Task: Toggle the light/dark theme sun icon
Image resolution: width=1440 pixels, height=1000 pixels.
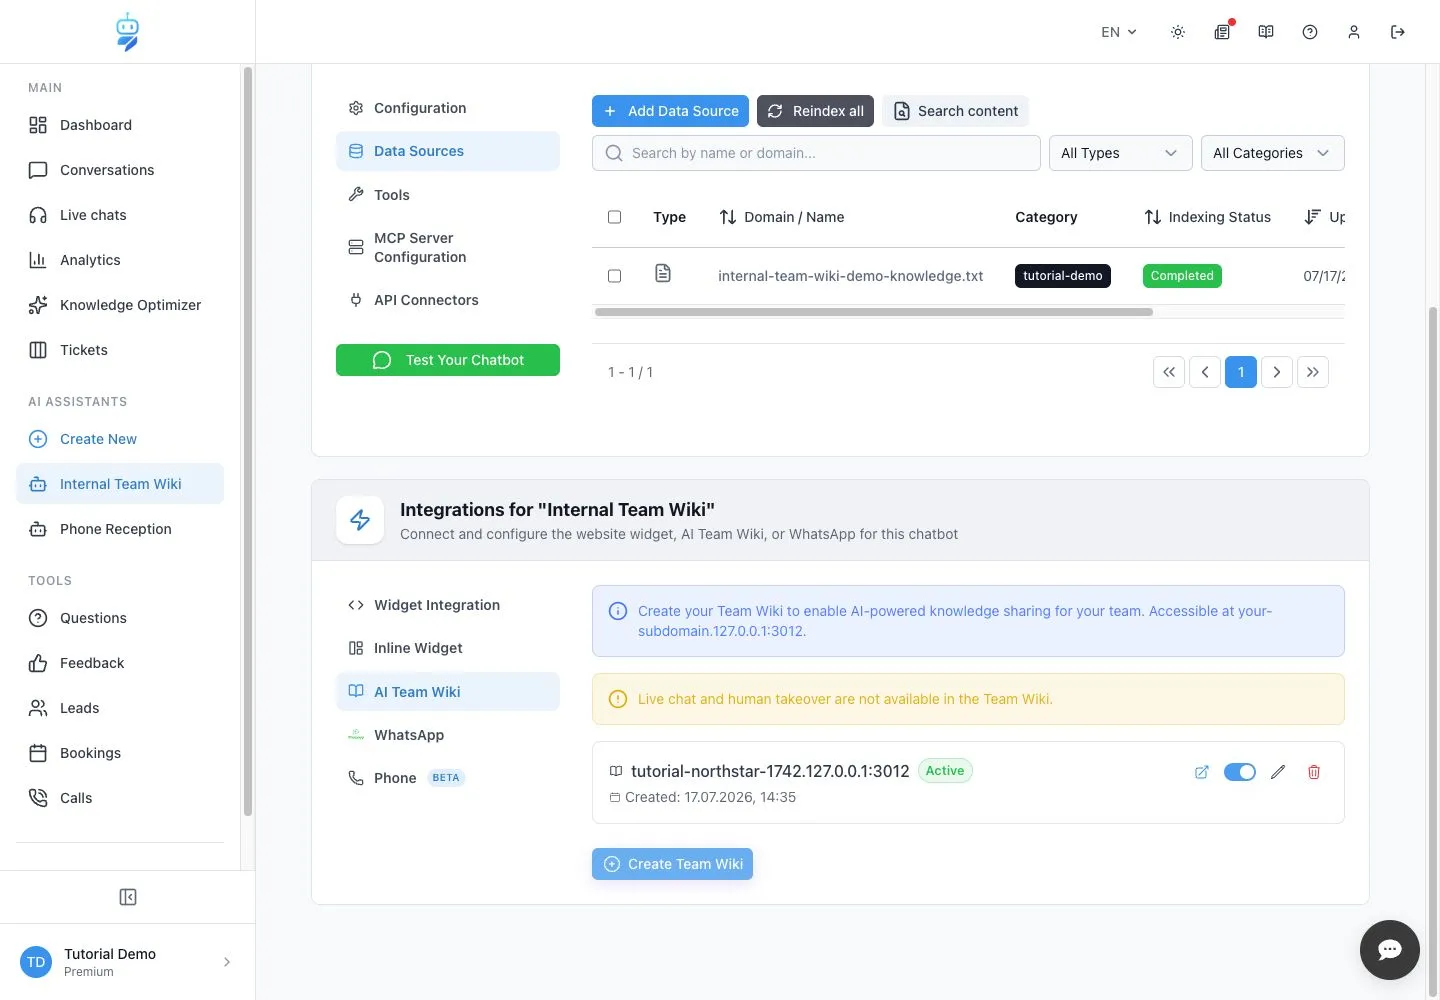Action: pos(1178,32)
